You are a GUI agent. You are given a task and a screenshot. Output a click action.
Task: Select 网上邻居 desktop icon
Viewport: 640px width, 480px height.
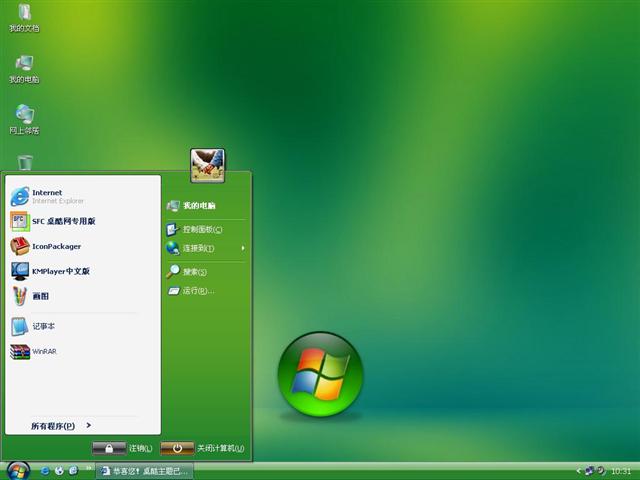point(24,120)
